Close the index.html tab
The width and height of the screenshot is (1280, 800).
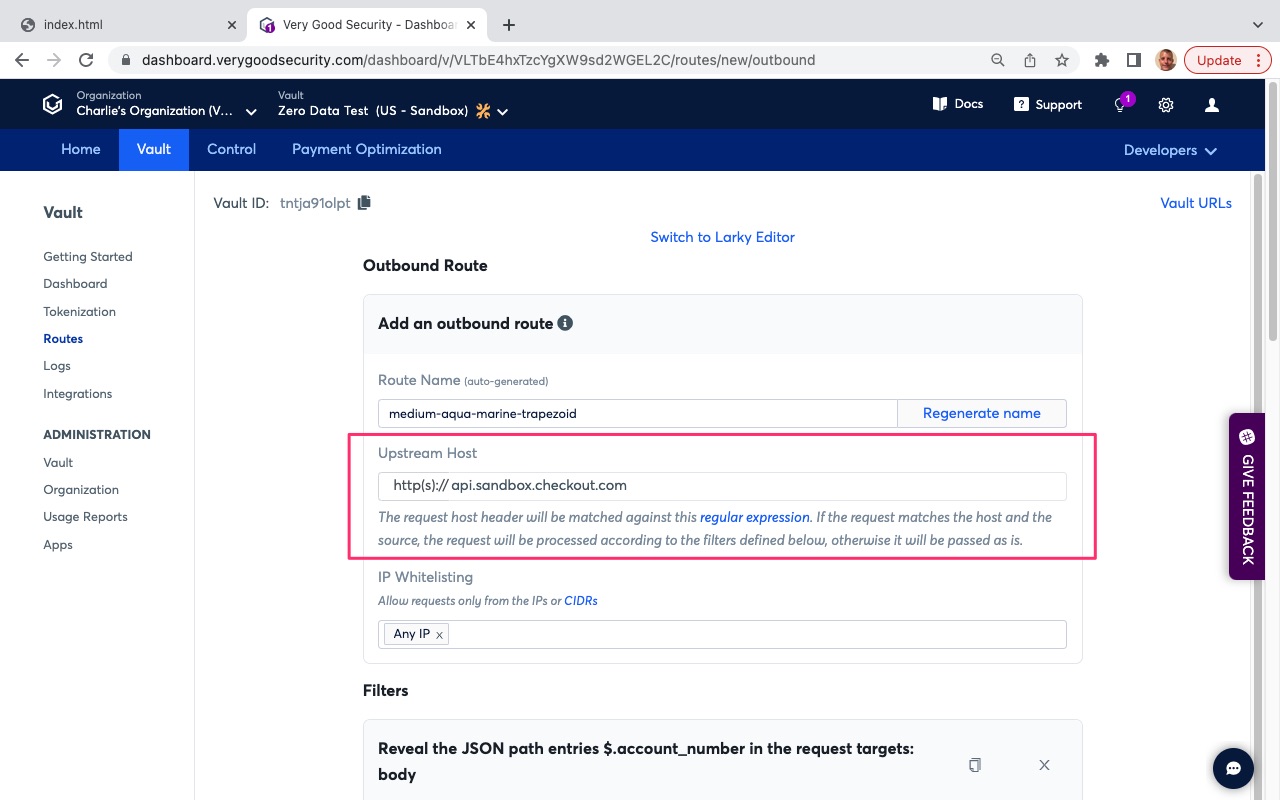point(231,25)
